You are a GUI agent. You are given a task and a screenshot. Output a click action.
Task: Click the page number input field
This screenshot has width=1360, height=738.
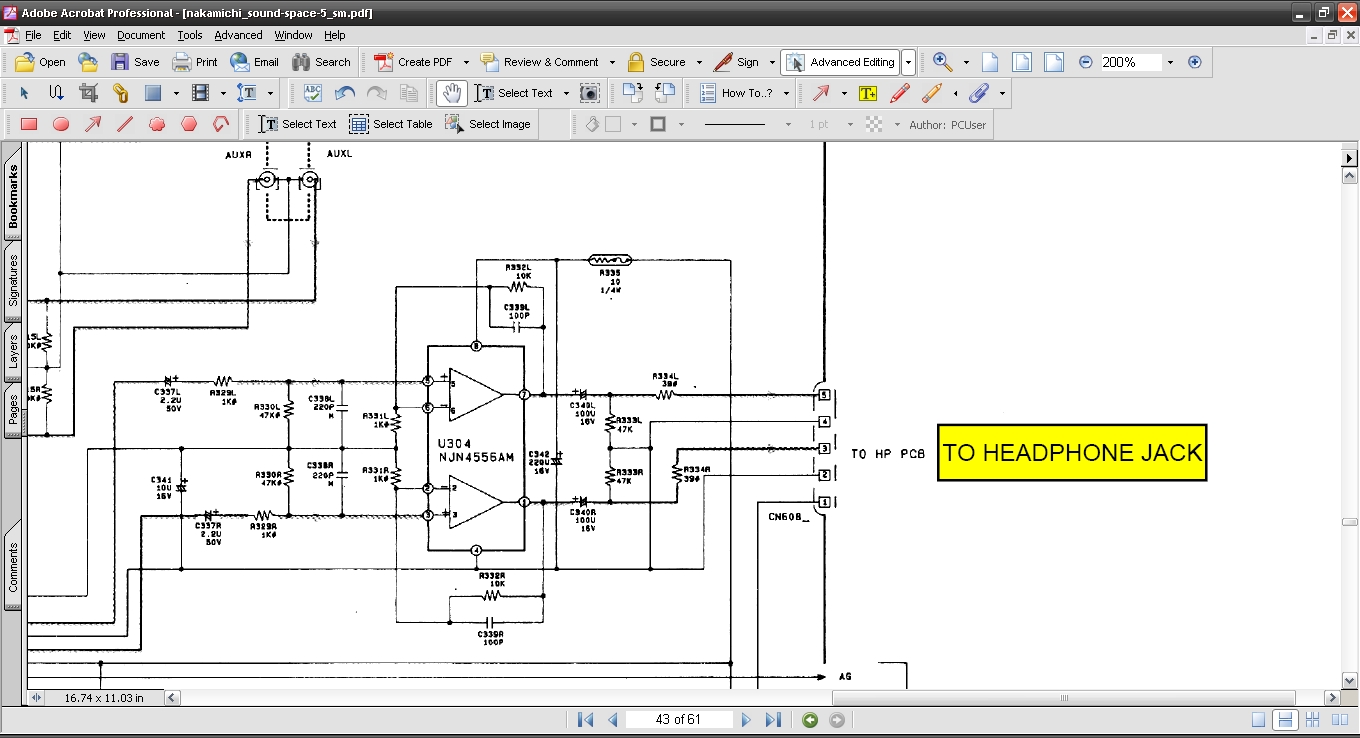click(678, 720)
